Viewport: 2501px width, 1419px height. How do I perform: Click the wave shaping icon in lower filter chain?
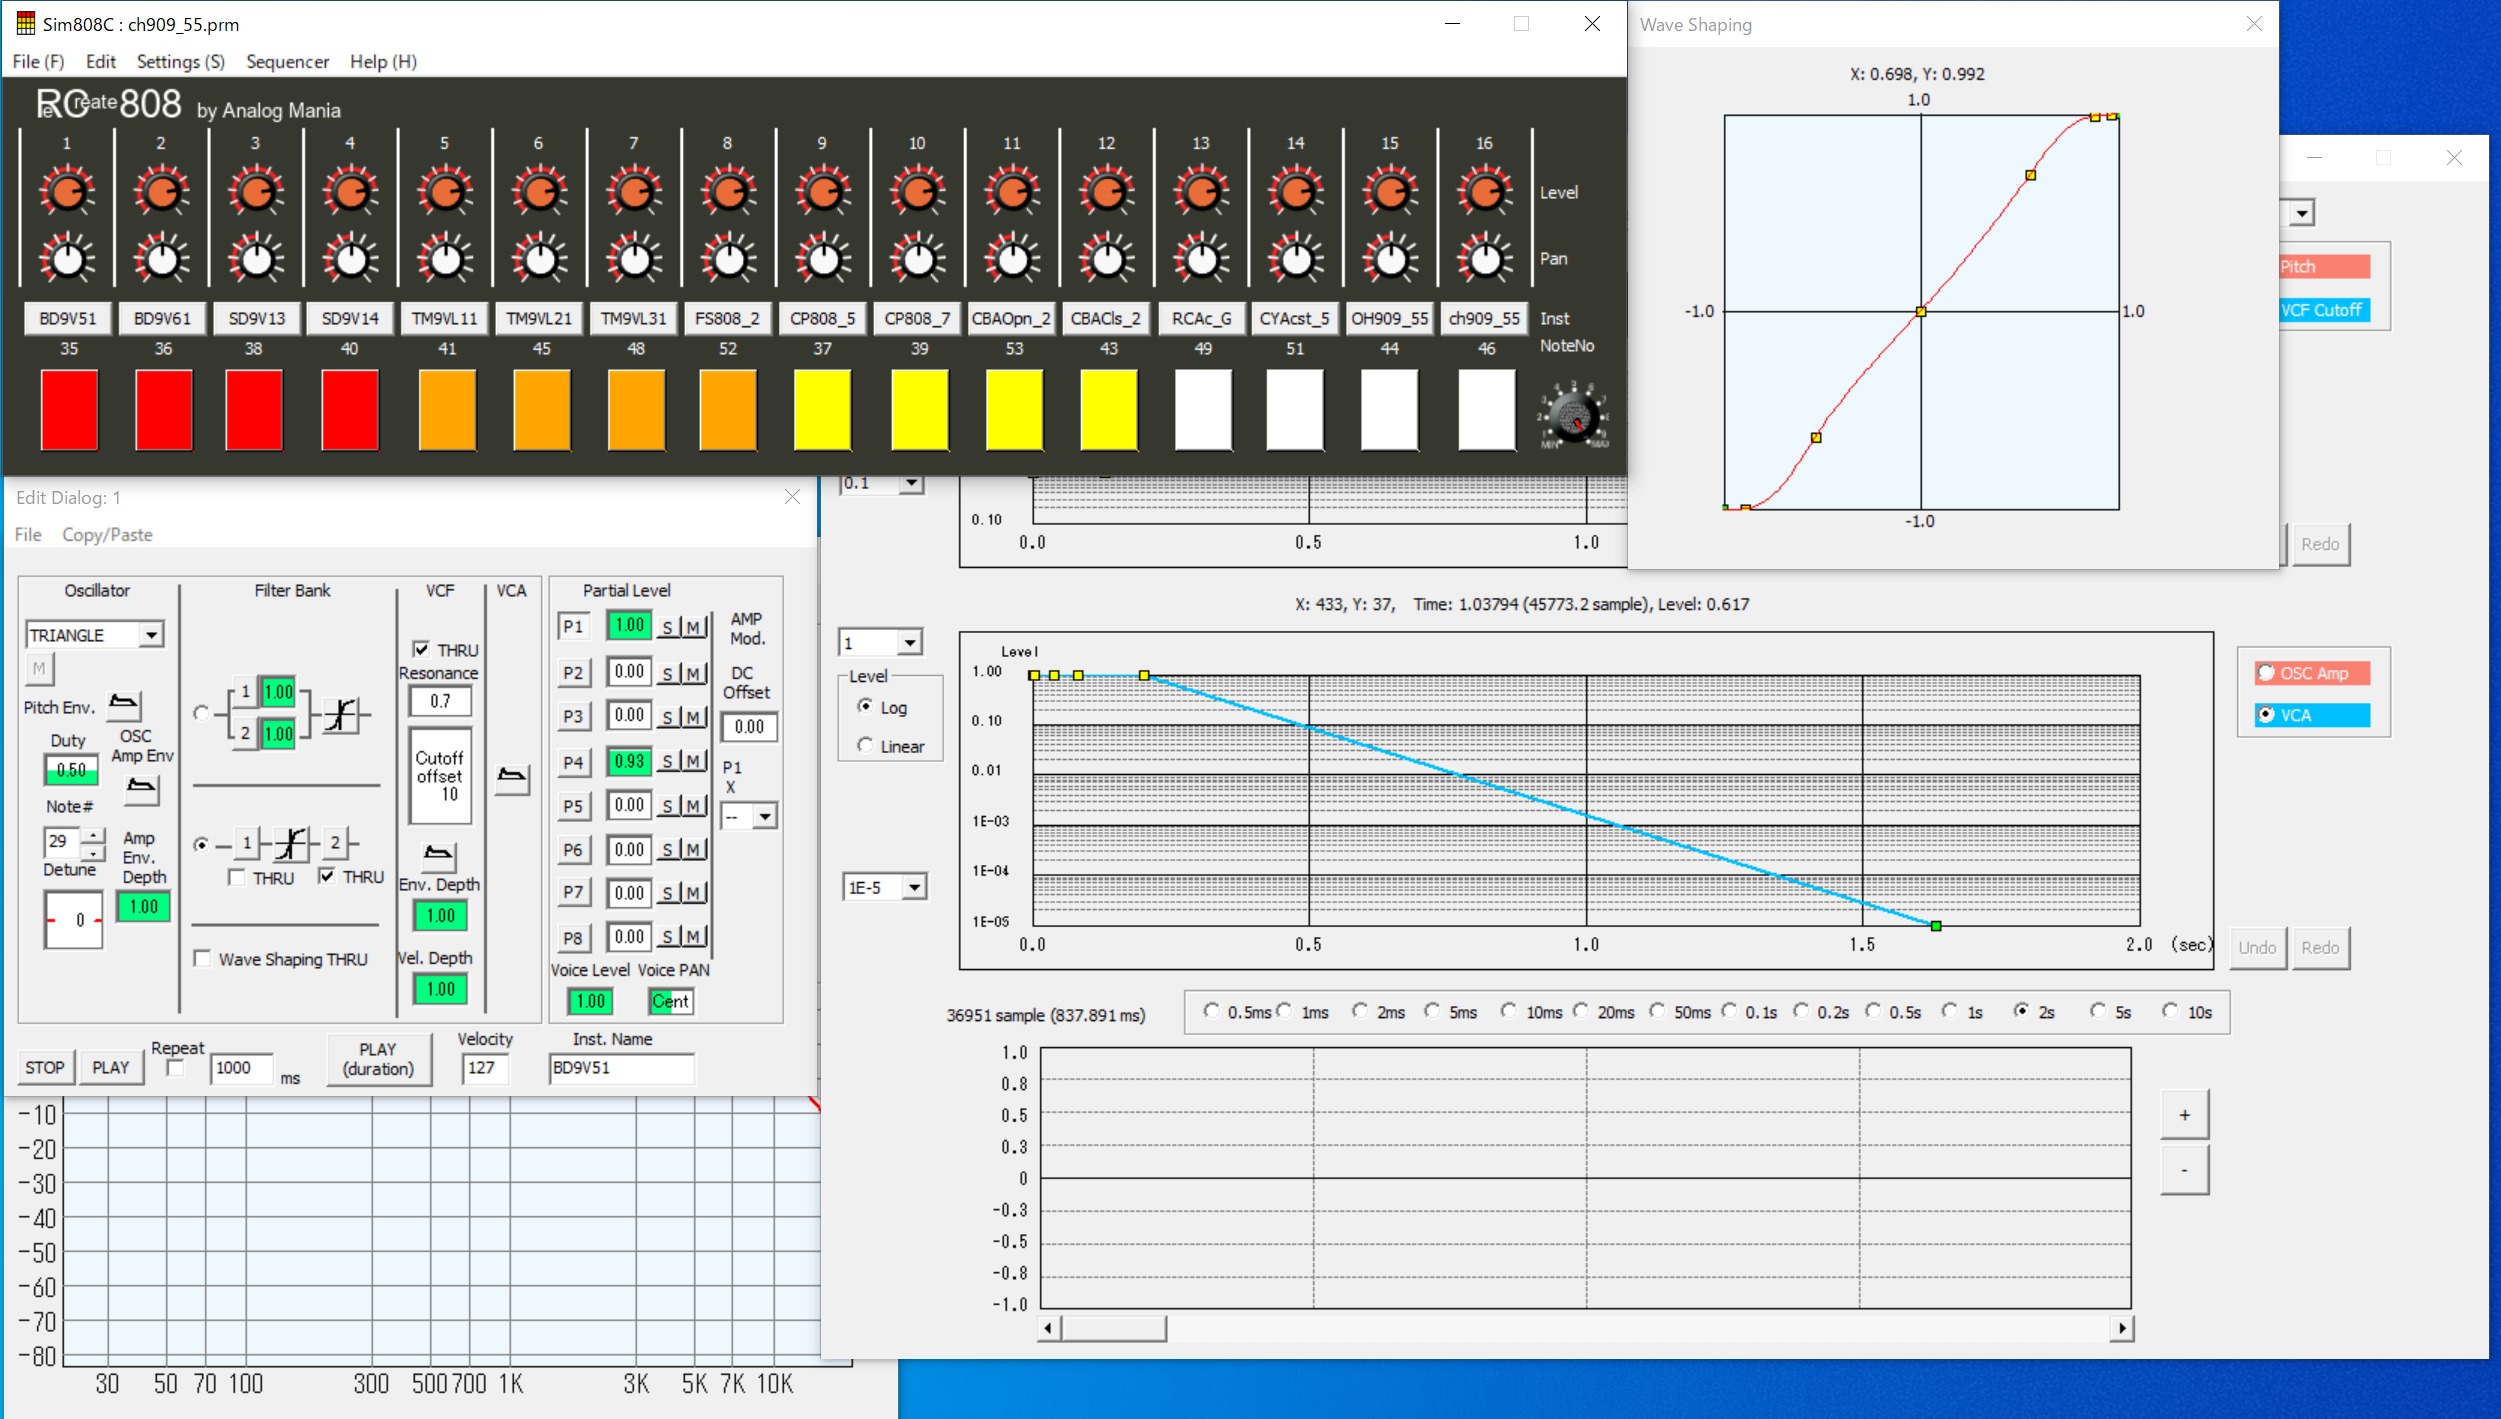pos(291,844)
